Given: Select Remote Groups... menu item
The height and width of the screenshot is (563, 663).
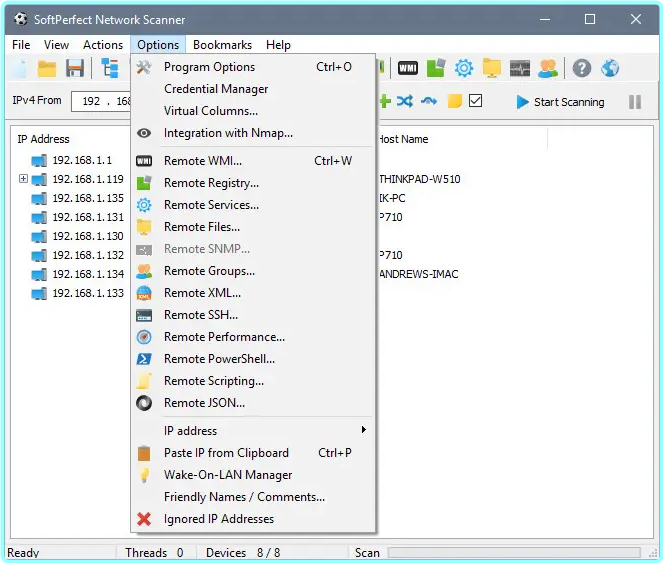Looking at the screenshot, I should 253,271.
